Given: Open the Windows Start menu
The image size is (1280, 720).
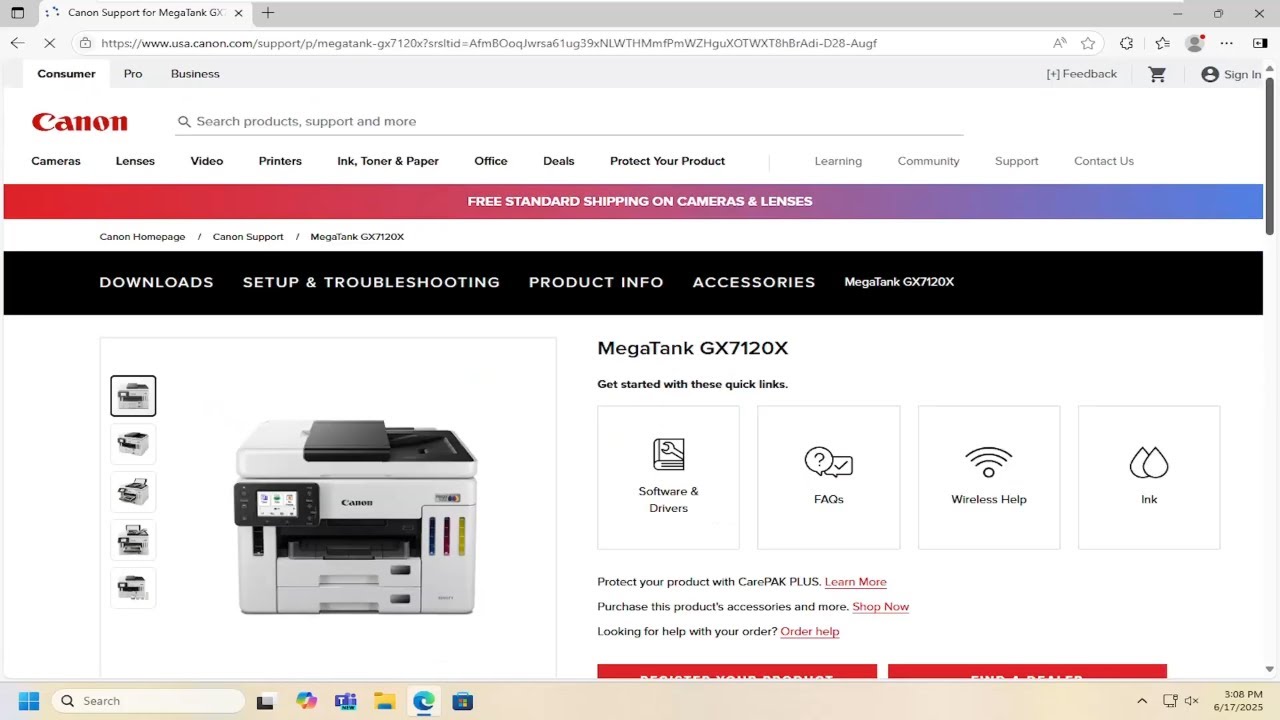Looking at the screenshot, I should tap(28, 701).
